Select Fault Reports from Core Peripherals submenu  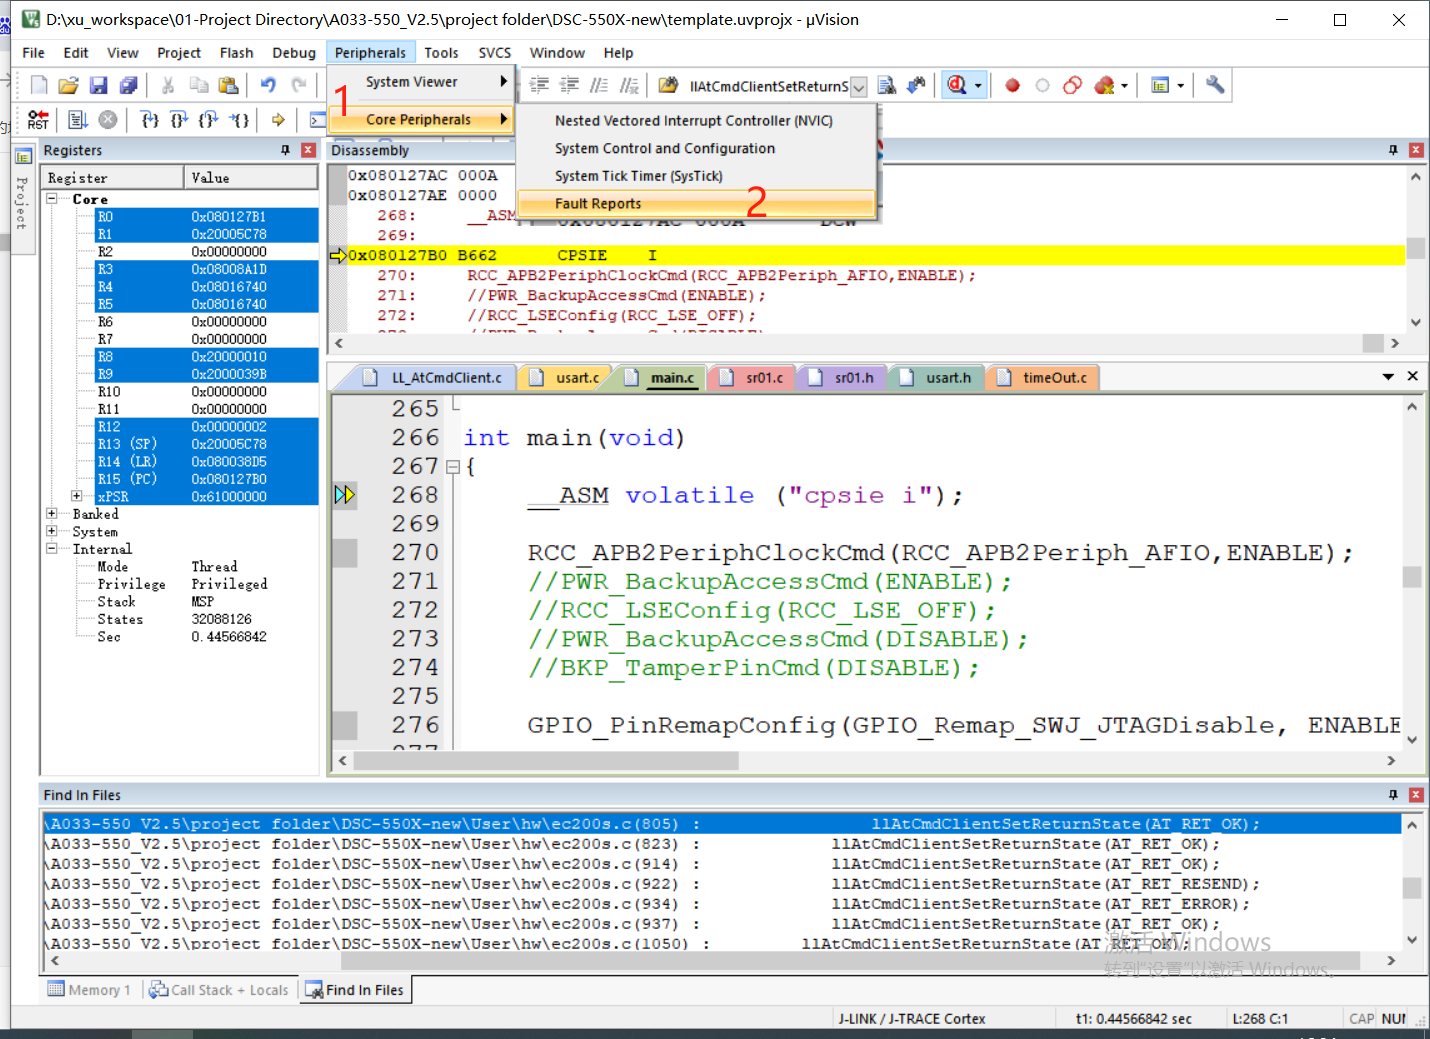tap(598, 203)
